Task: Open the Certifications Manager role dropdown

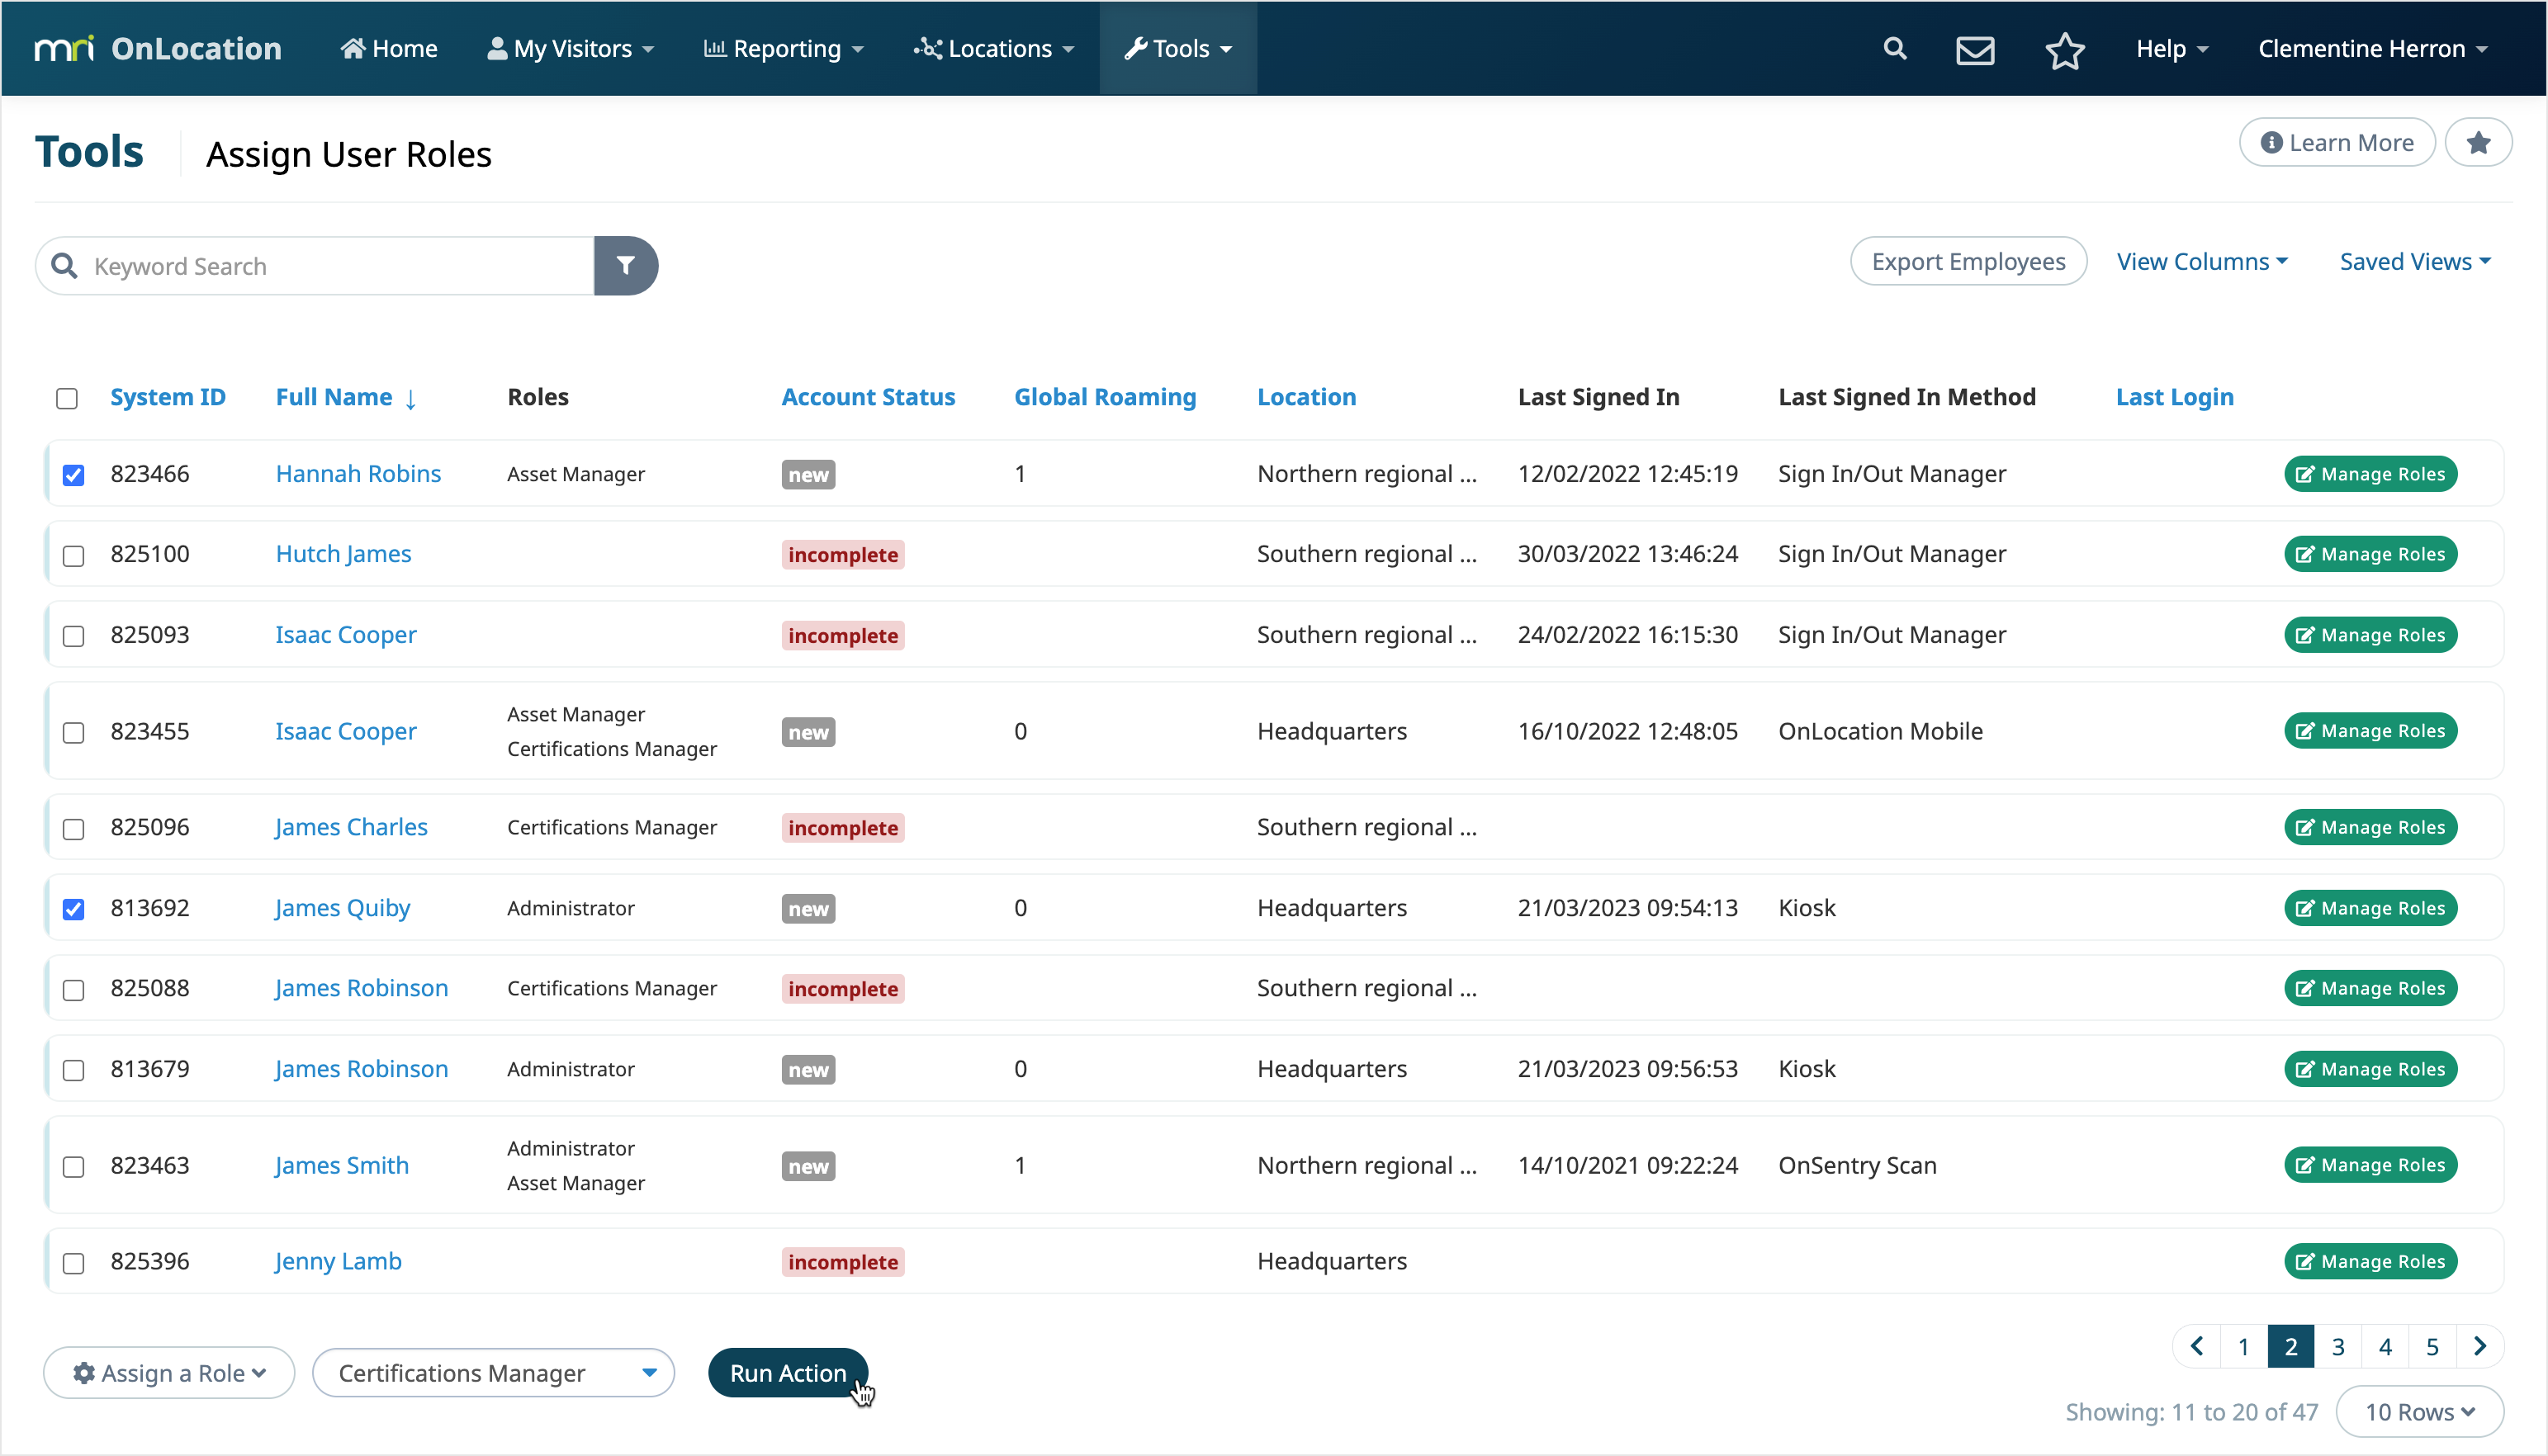Action: tap(493, 1373)
